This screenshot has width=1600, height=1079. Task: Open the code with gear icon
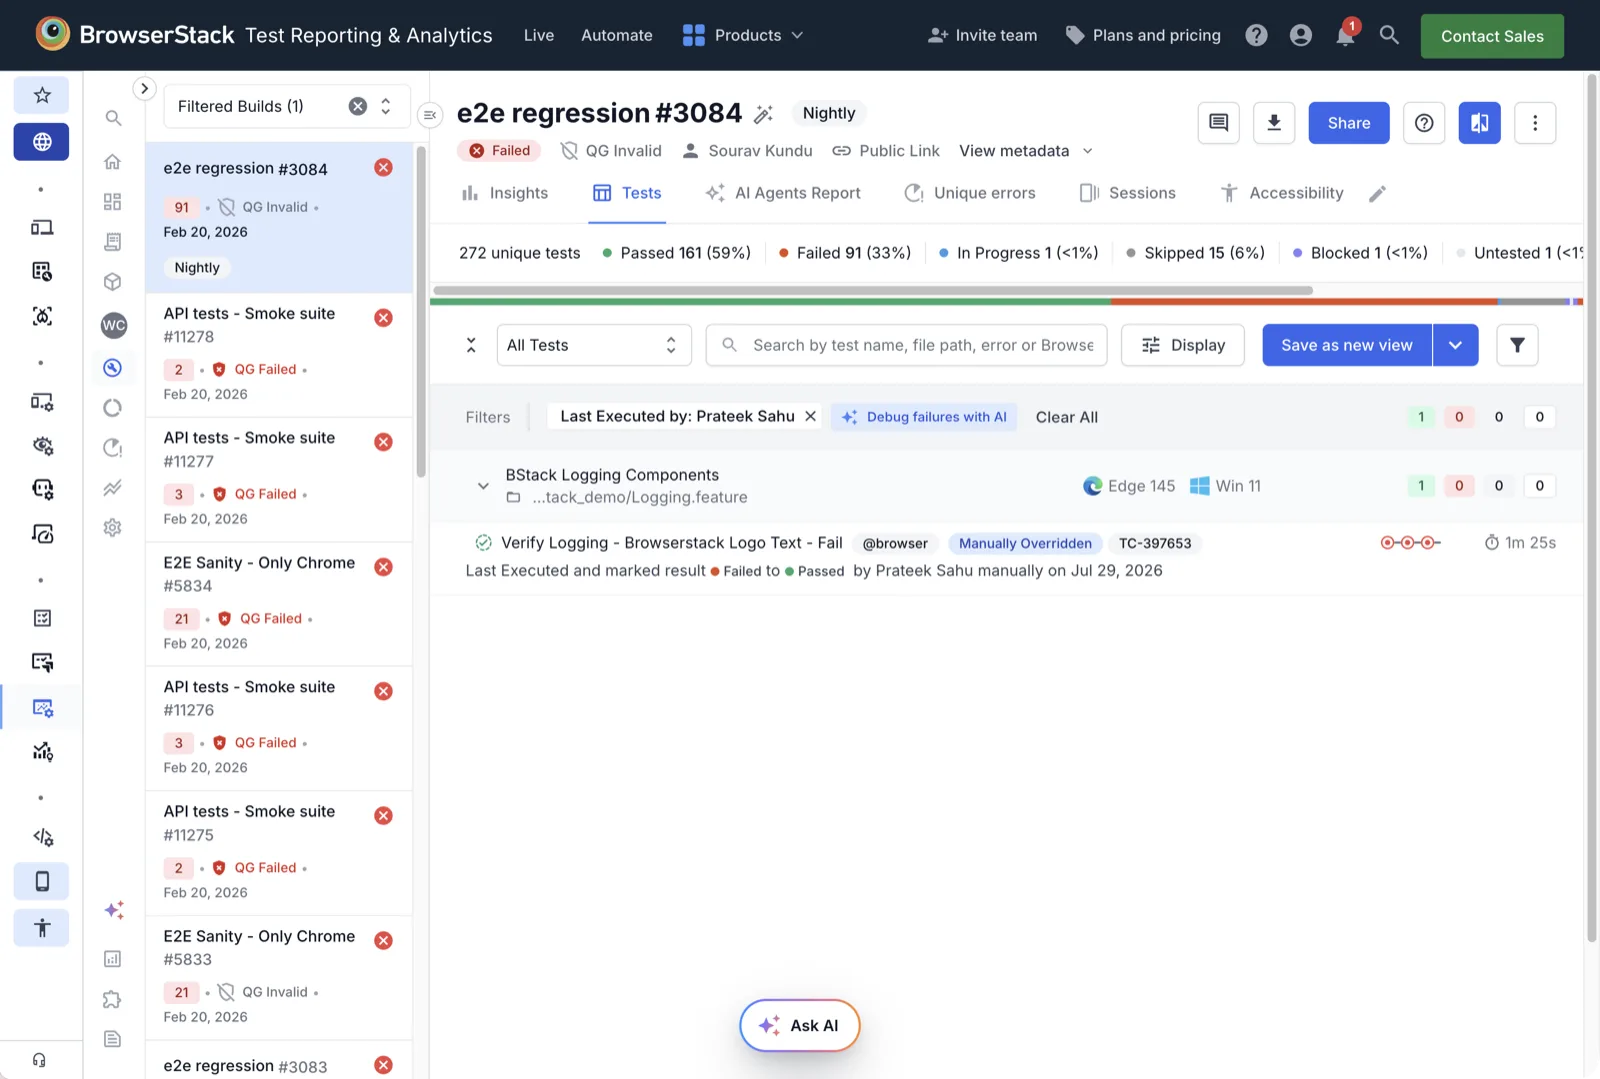[42, 837]
